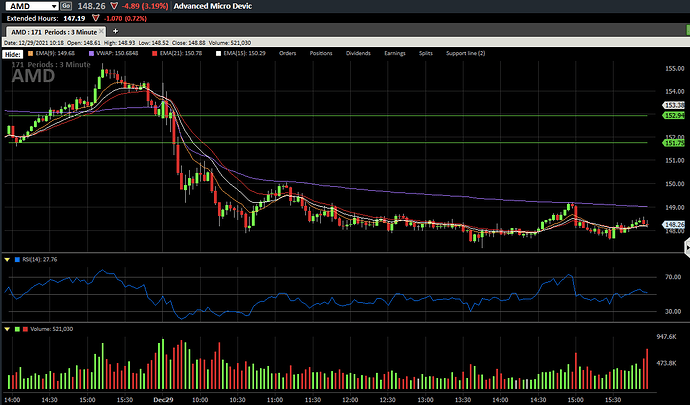Click the RSI(14): 27.76 label
Viewport: 690px width, 405px height.
pyautogui.click(x=40, y=260)
